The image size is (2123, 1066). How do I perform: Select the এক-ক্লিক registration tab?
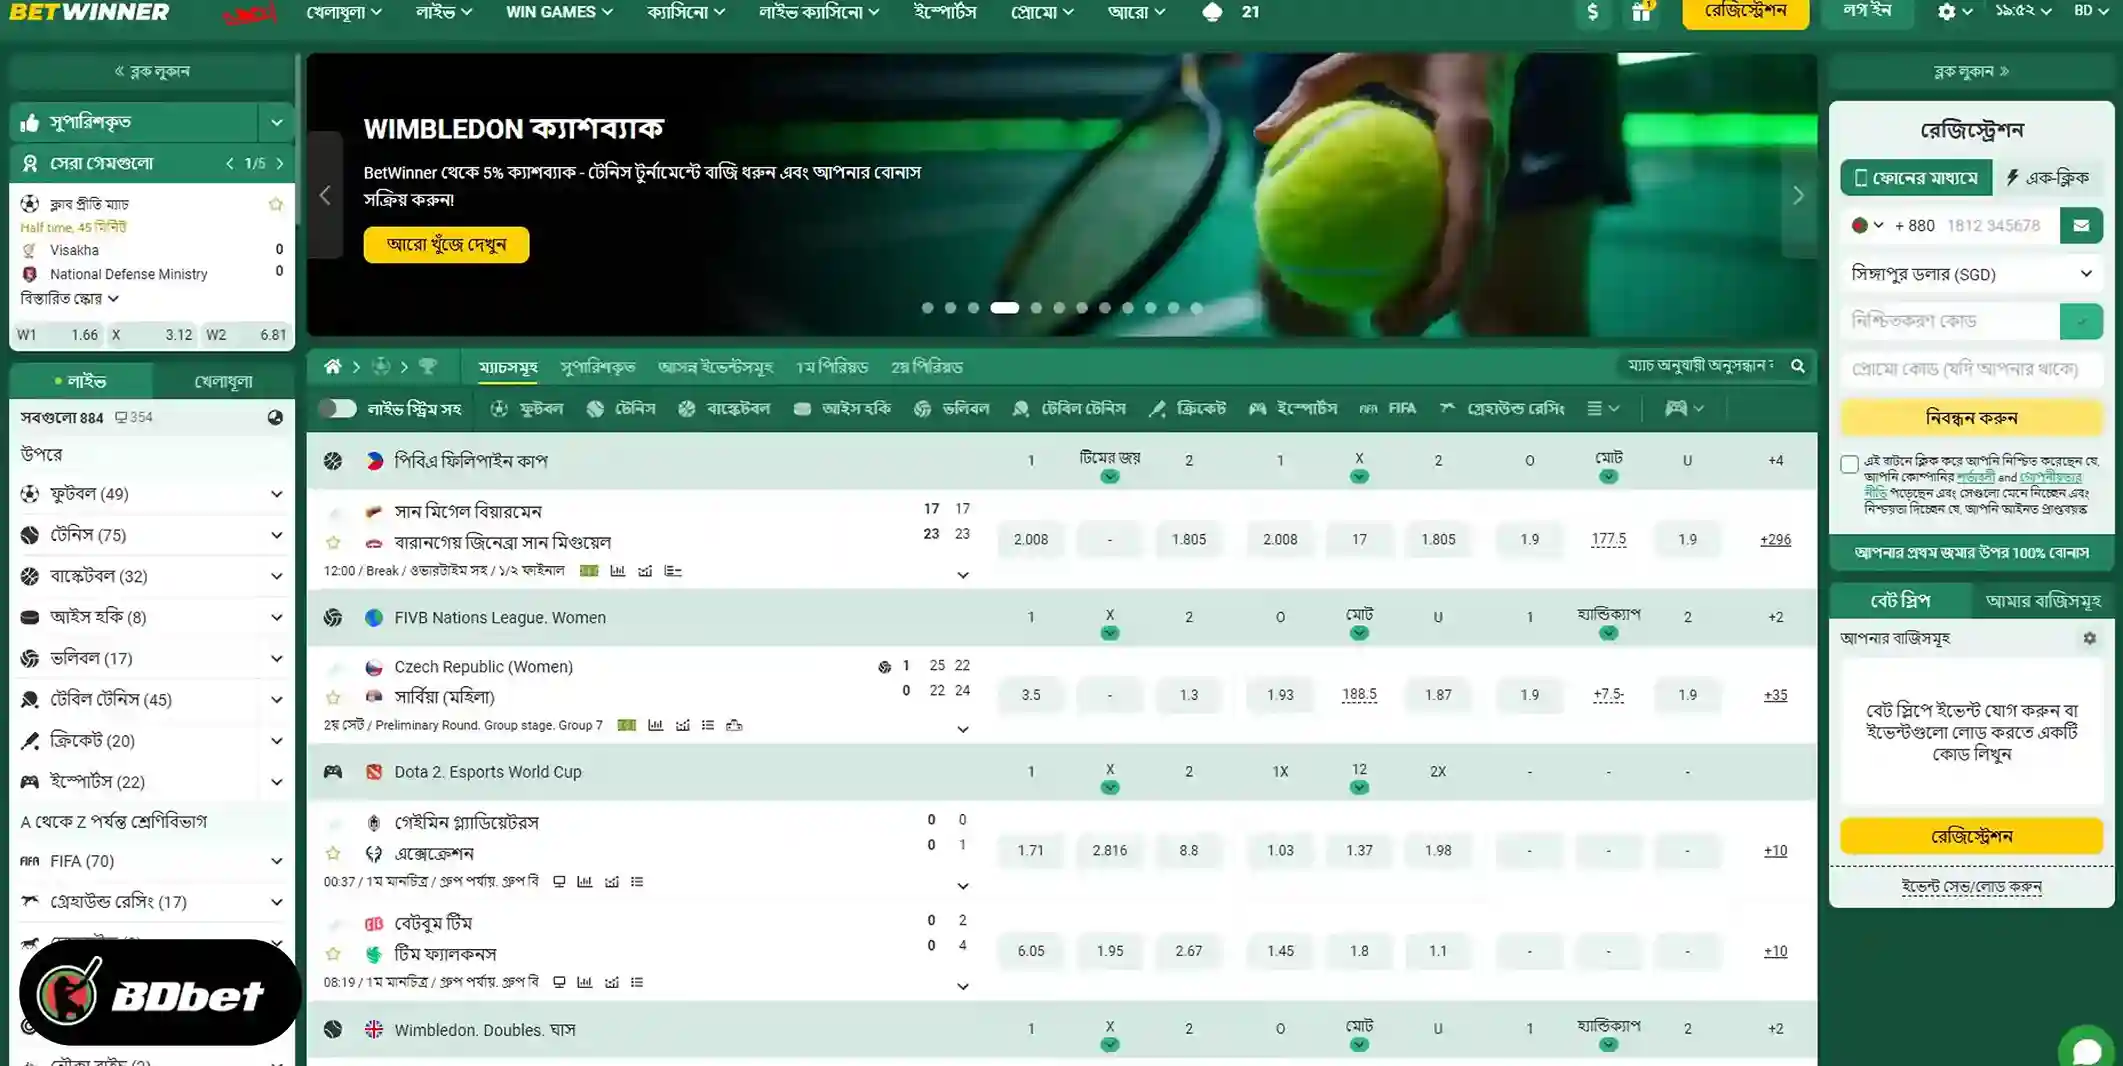pos(2047,178)
